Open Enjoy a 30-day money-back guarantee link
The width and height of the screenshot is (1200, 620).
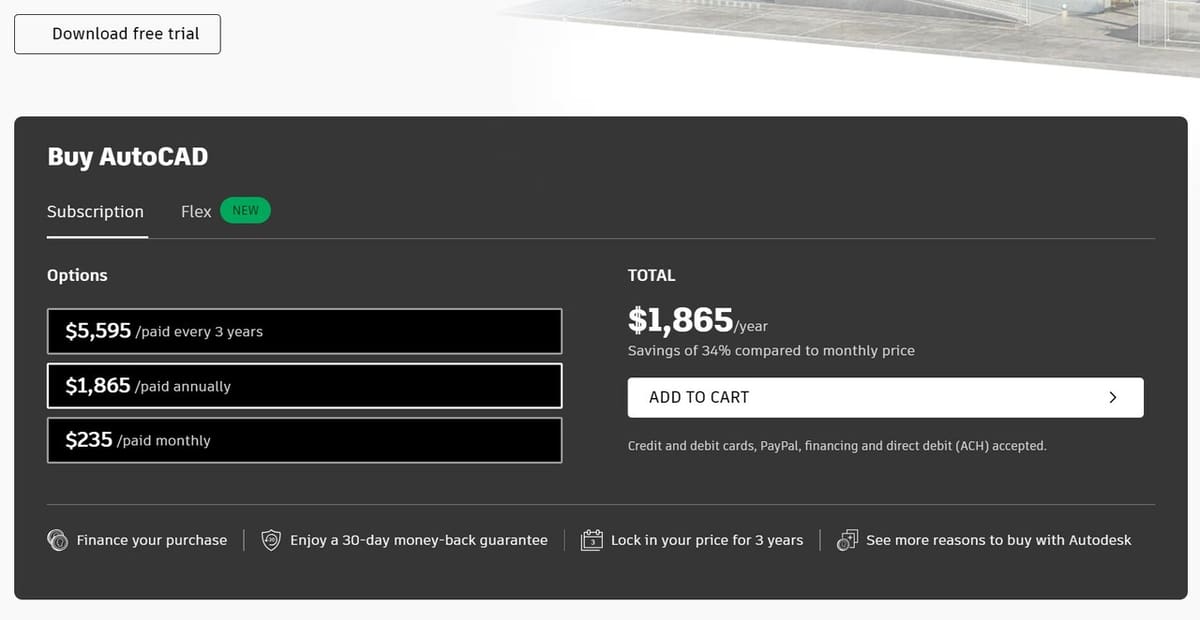419,540
